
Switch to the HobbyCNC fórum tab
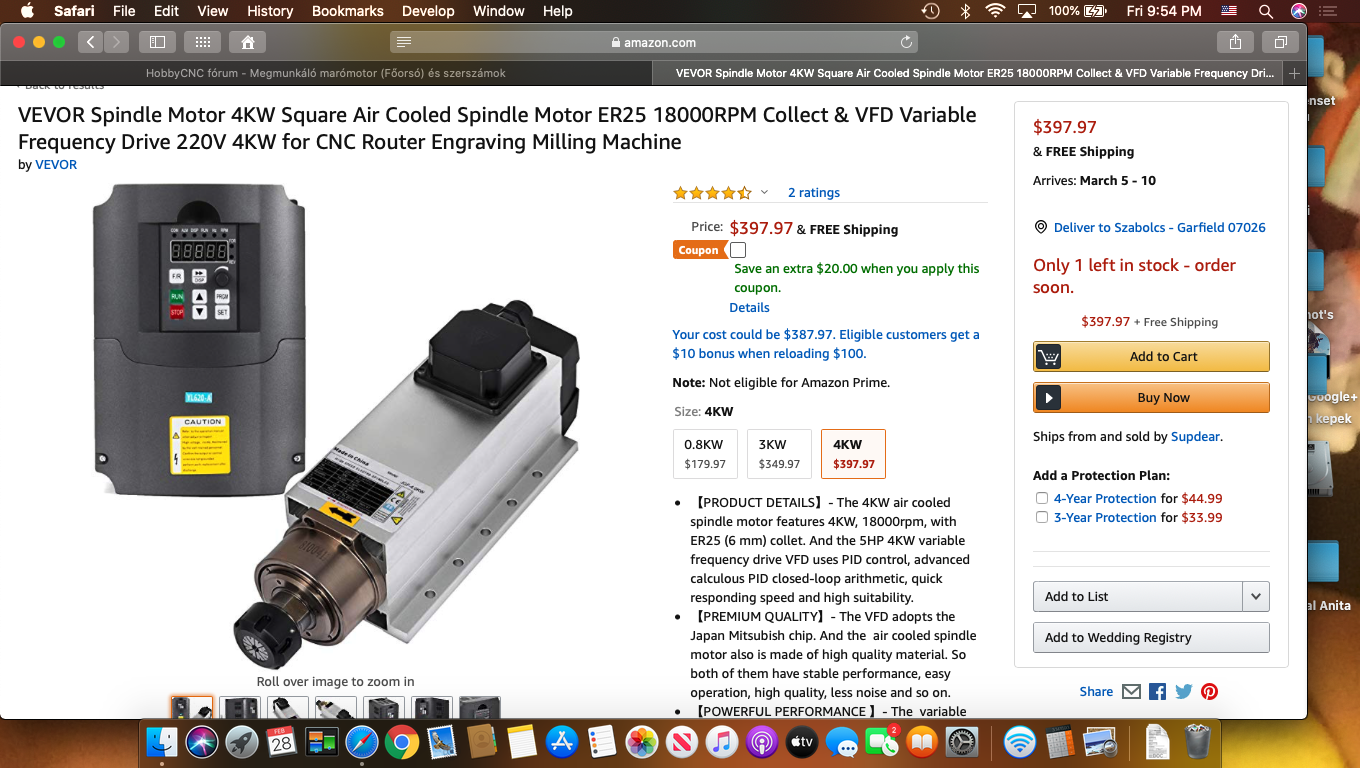point(326,73)
